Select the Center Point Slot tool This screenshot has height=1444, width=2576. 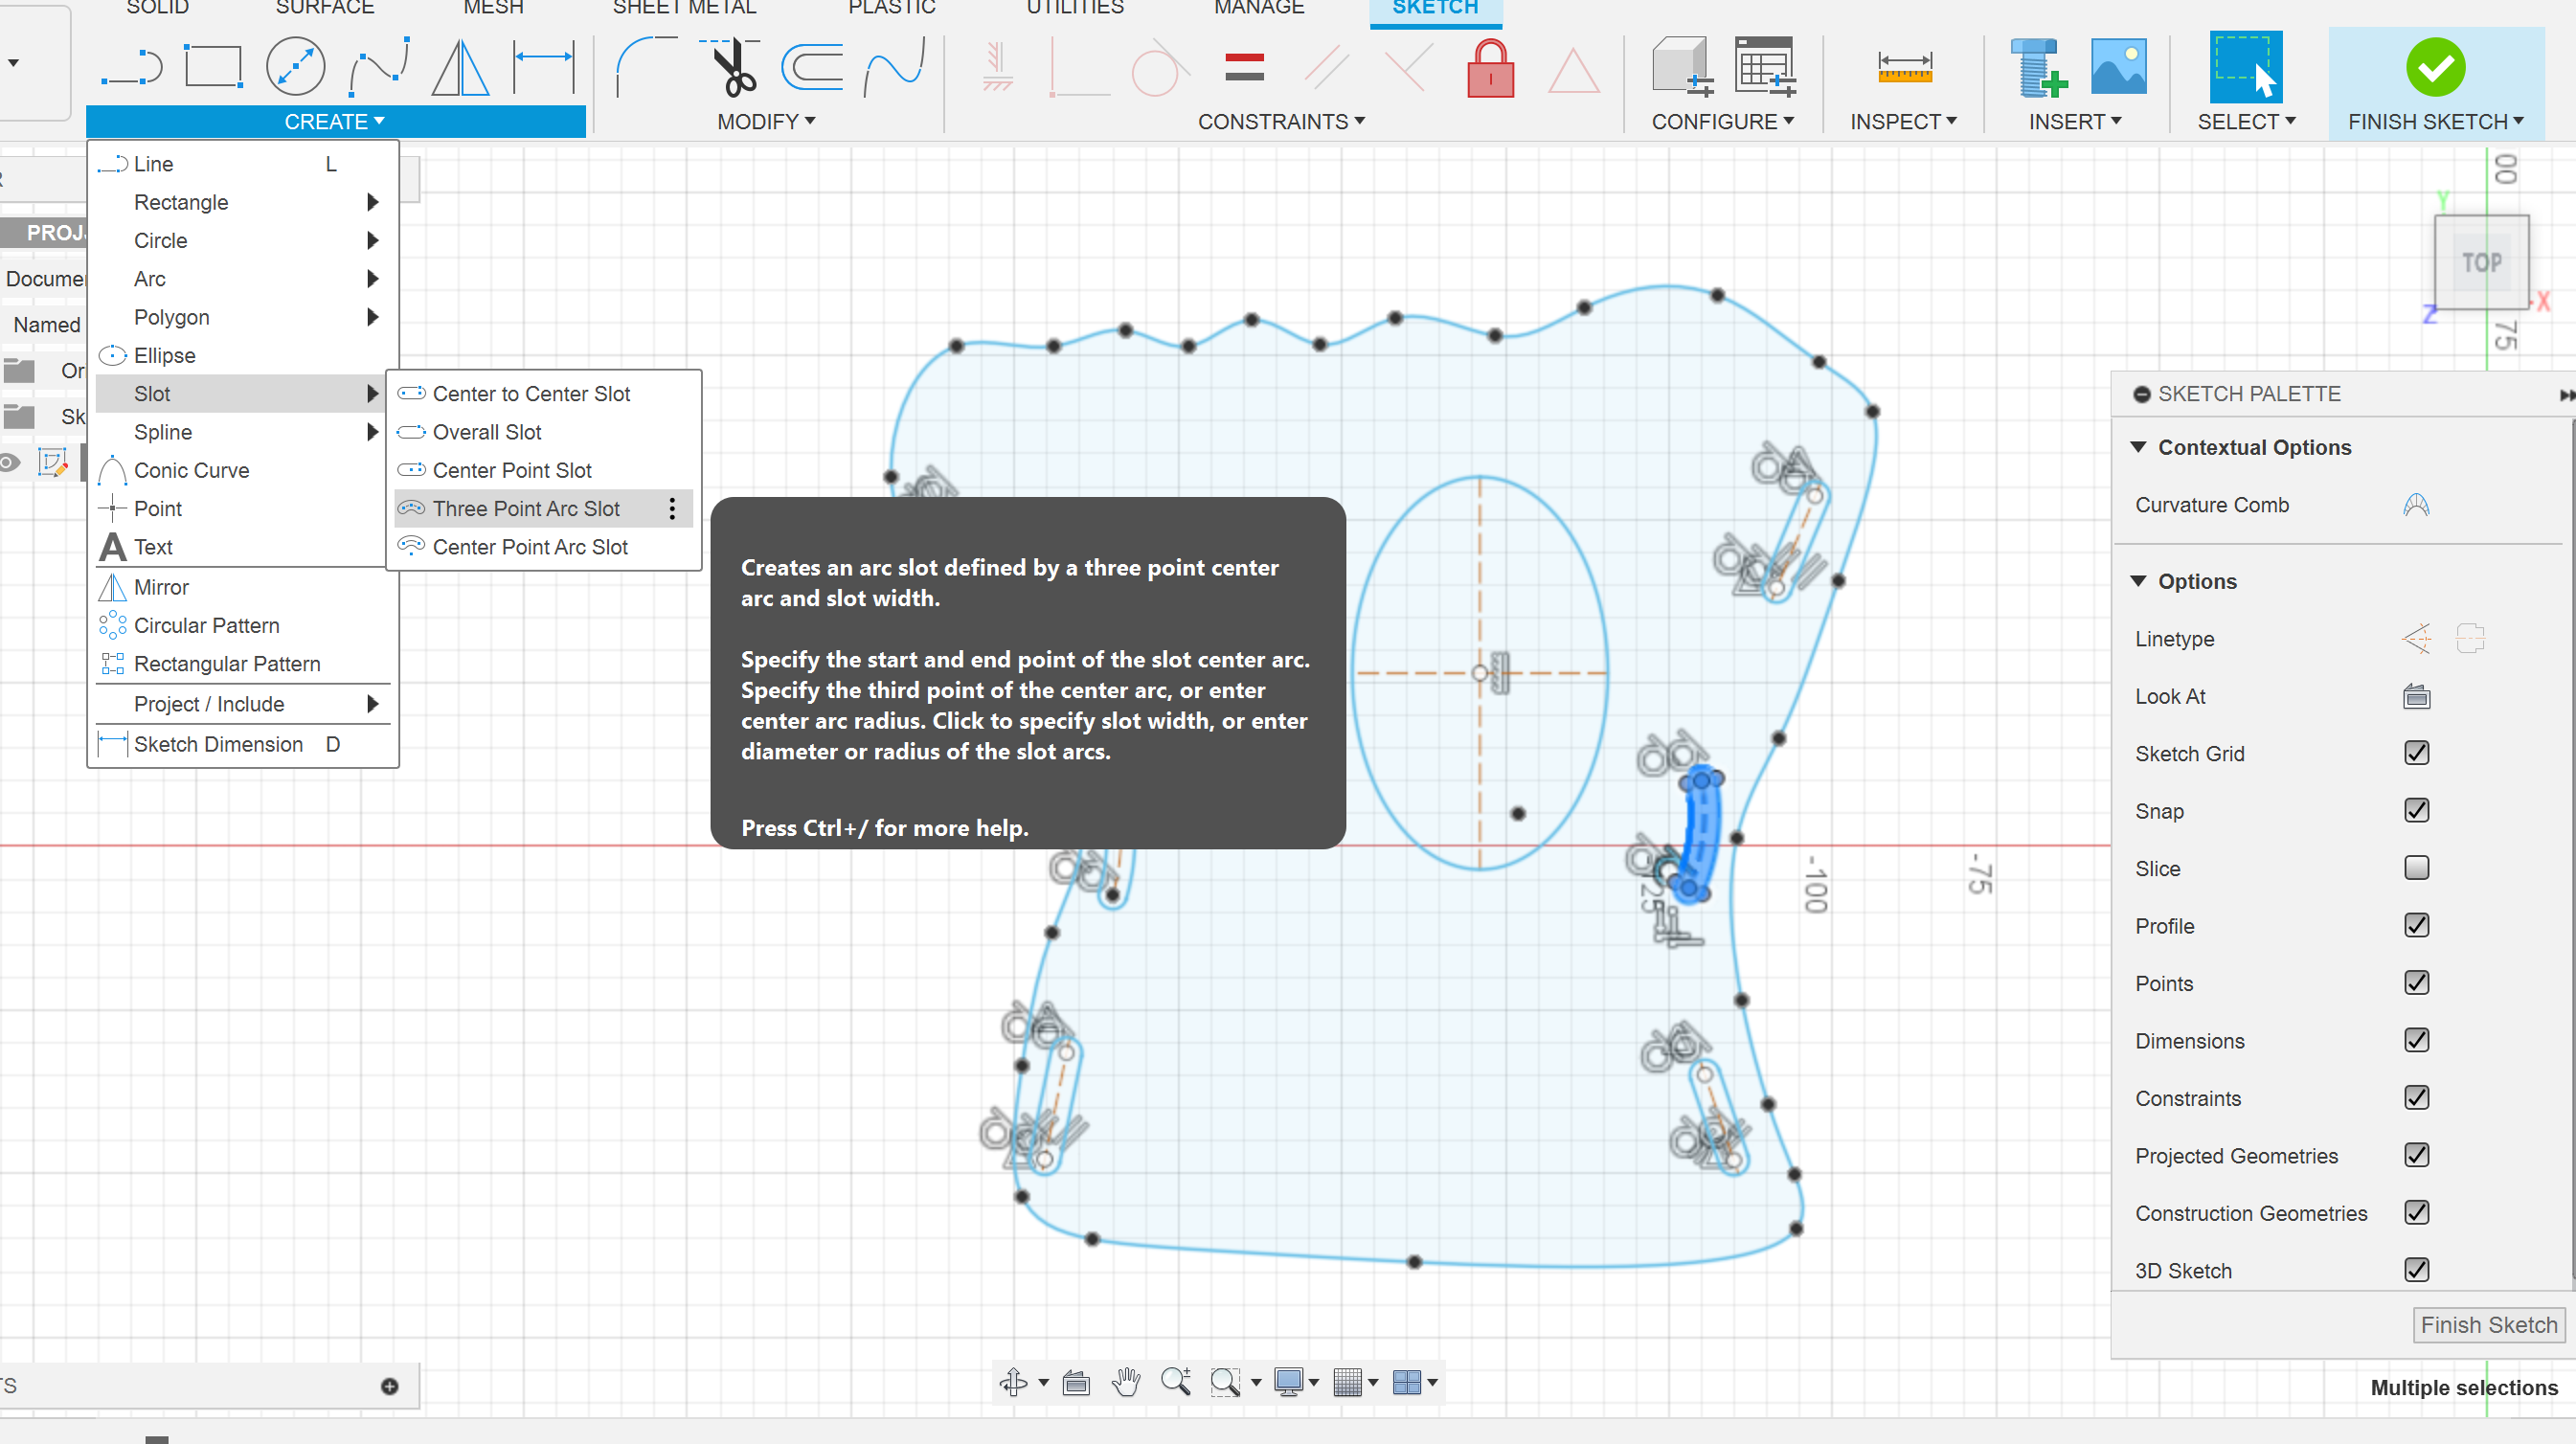511,469
